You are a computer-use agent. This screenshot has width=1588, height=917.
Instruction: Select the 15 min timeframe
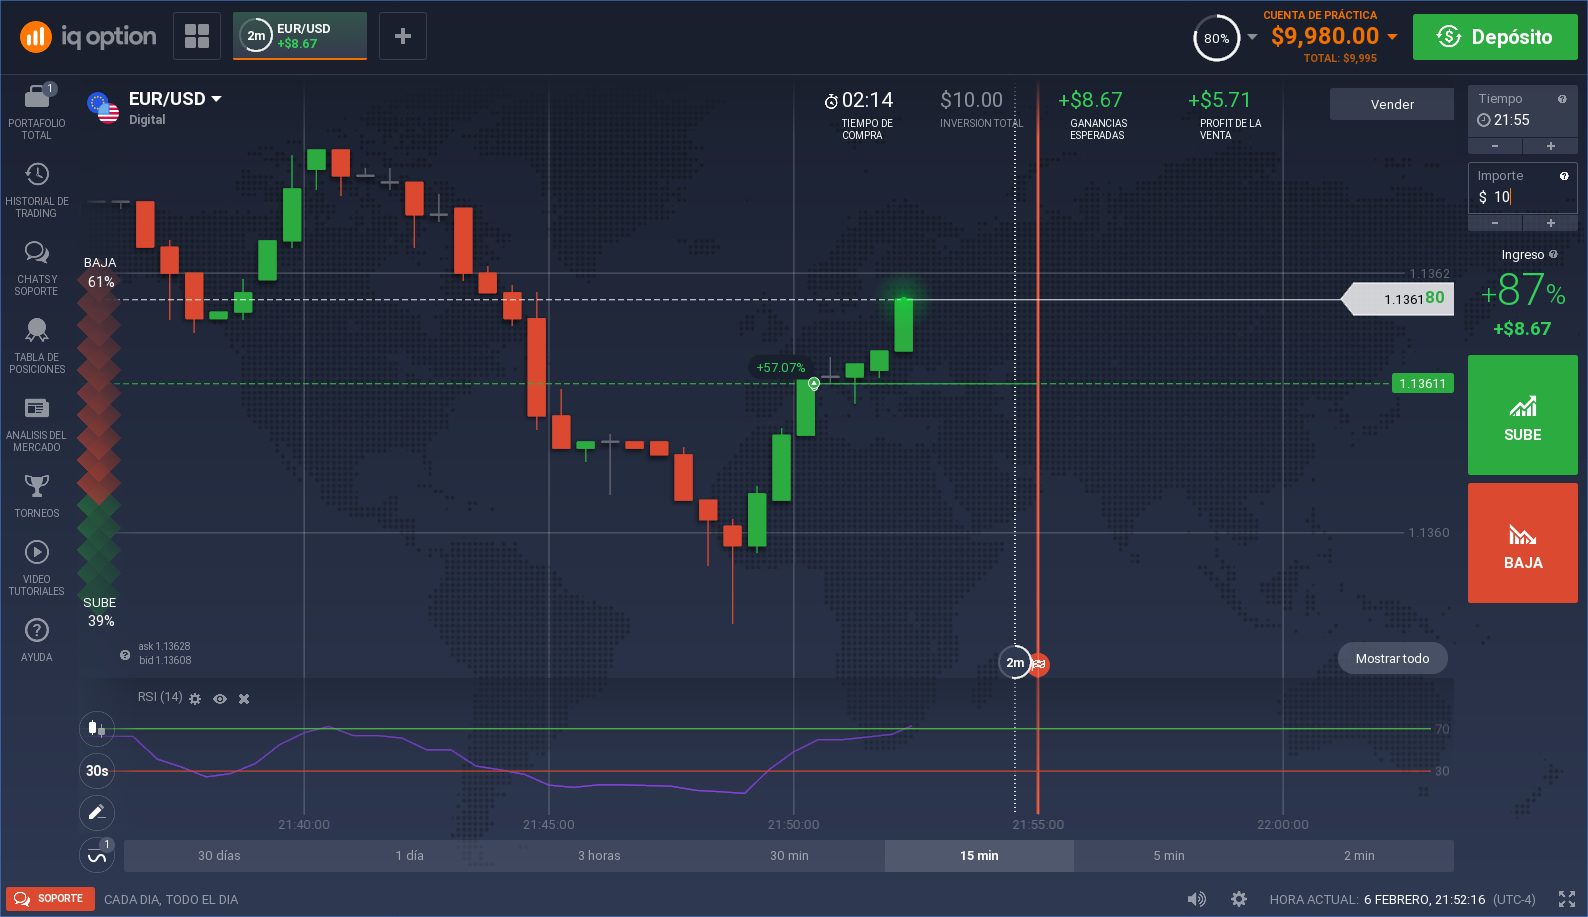point(979,856)
